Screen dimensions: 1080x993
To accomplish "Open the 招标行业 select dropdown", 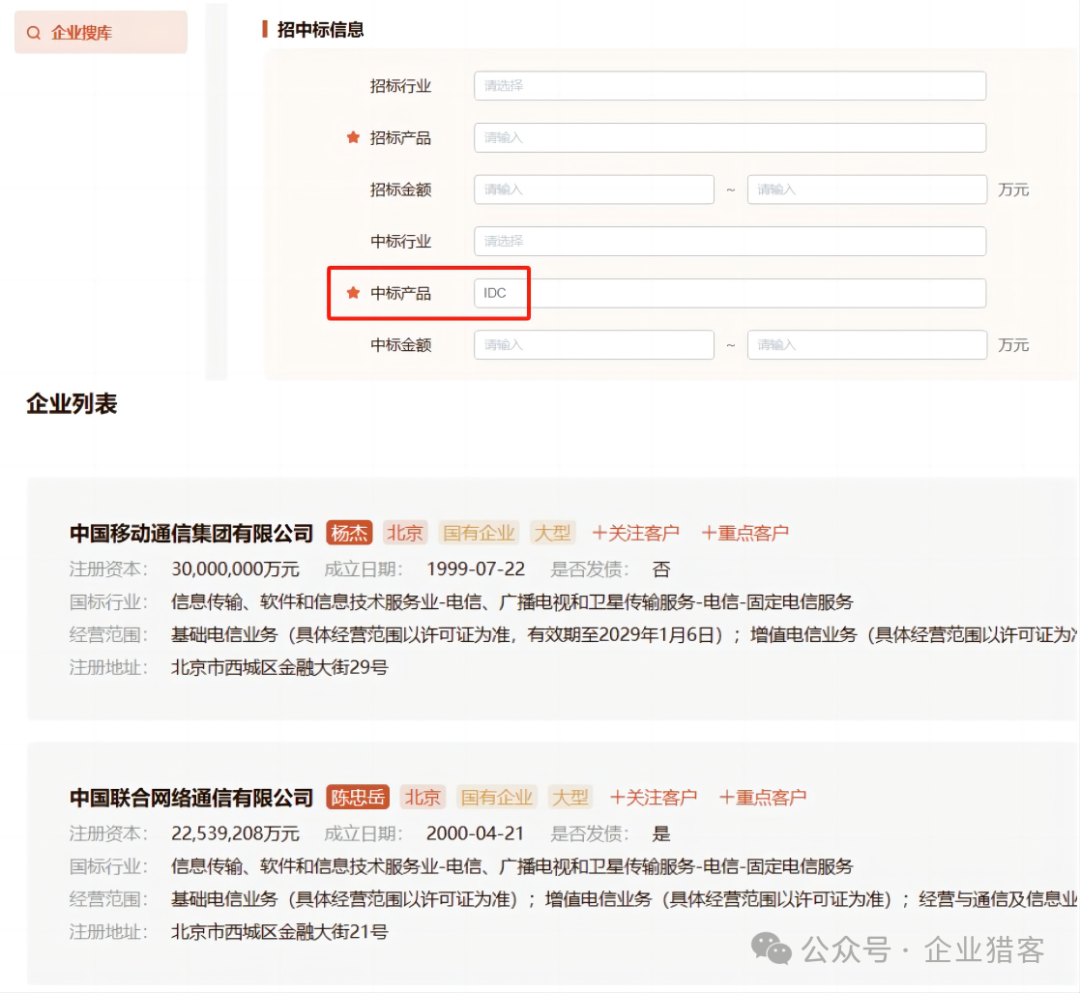I will point(729,86).
